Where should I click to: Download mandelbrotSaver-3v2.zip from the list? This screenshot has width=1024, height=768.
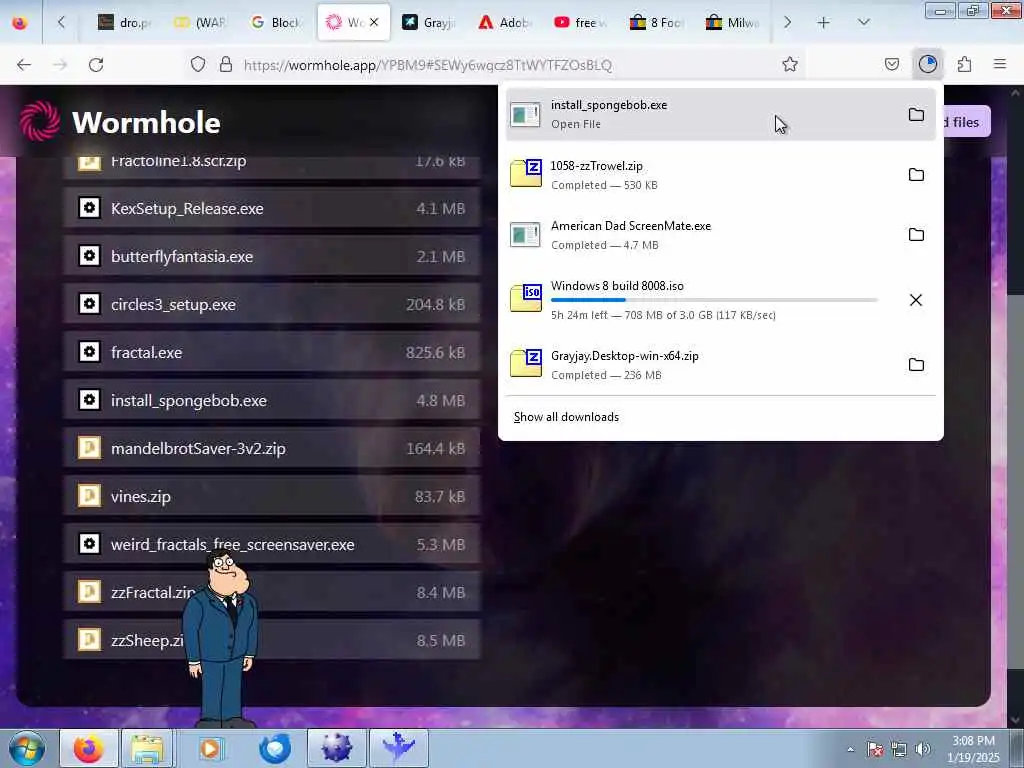272,448
